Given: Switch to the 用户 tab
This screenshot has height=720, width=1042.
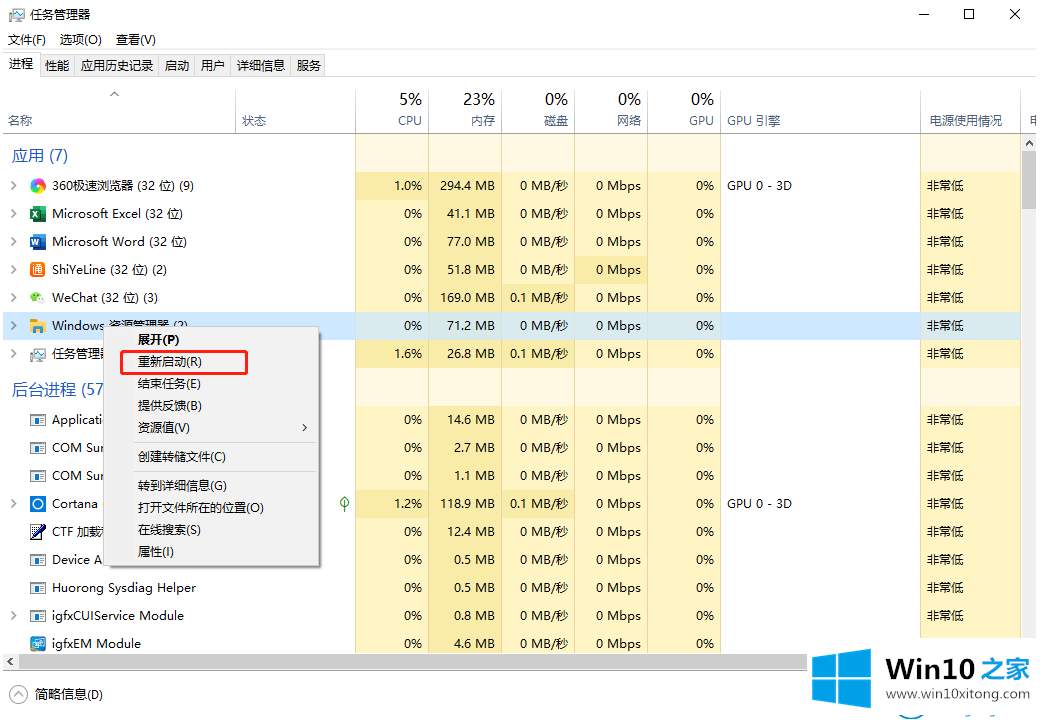Looking at the screenshot, I should (213, 65).
